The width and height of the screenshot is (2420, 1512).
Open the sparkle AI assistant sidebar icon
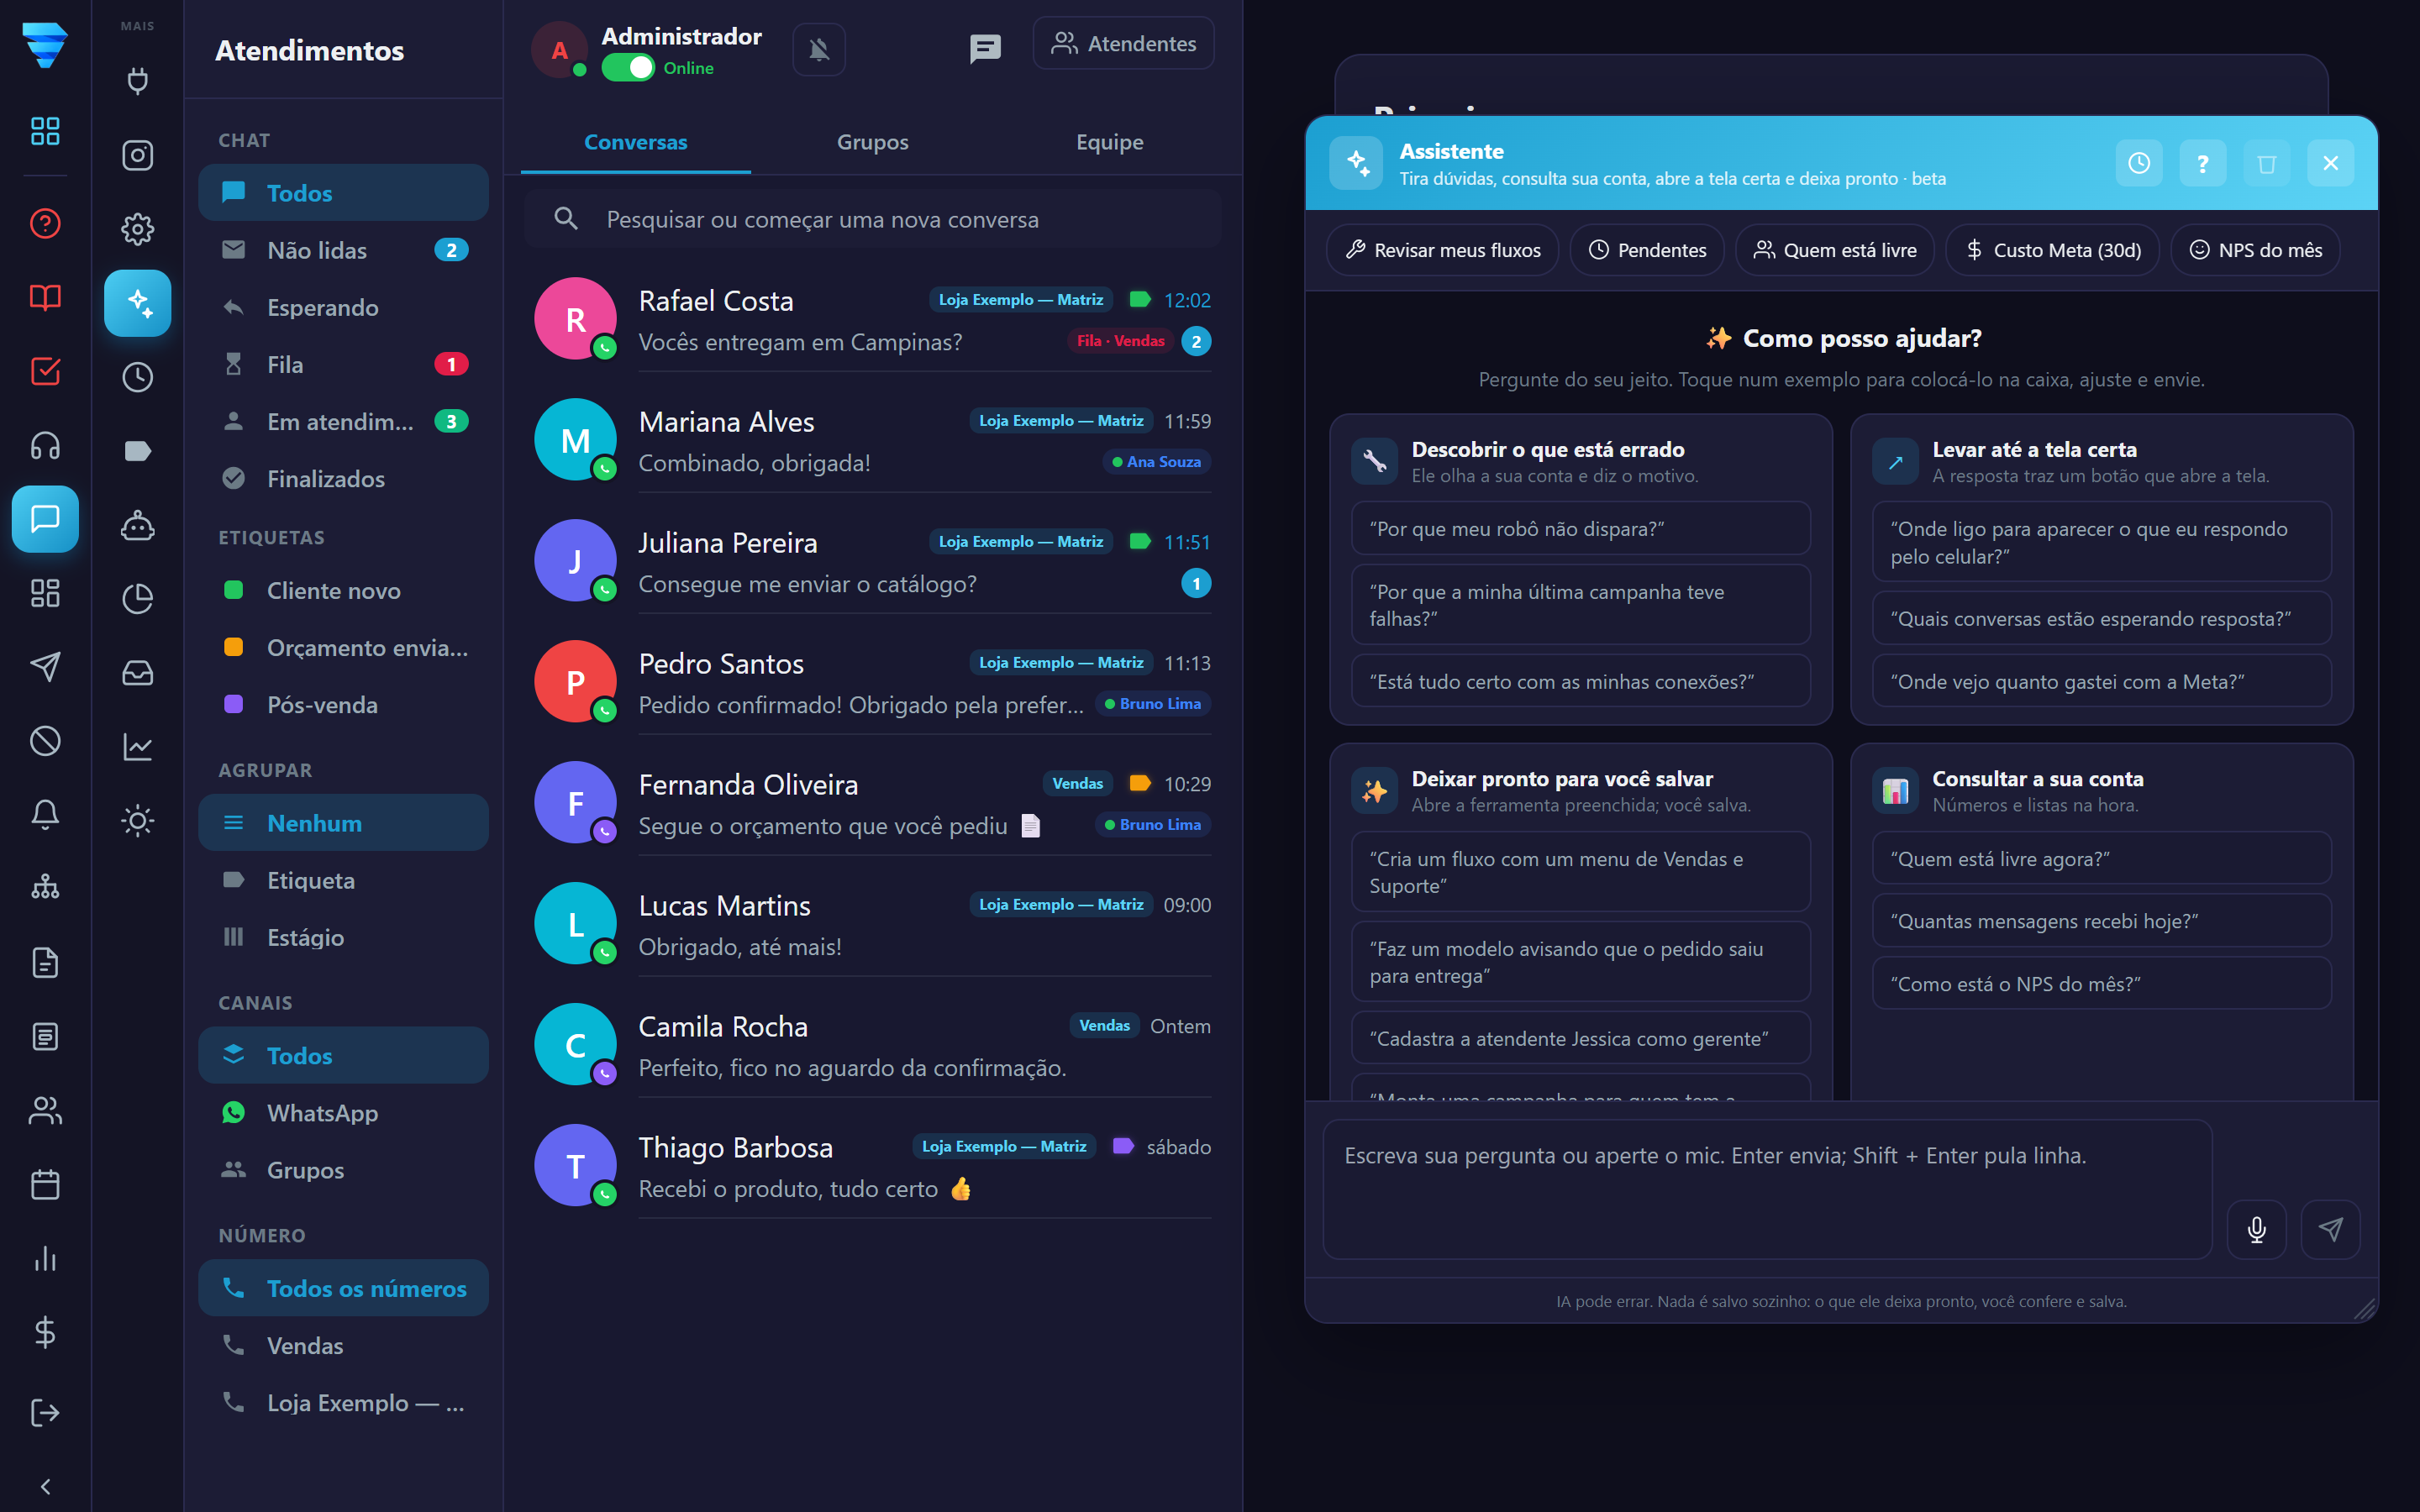[137, 303]
